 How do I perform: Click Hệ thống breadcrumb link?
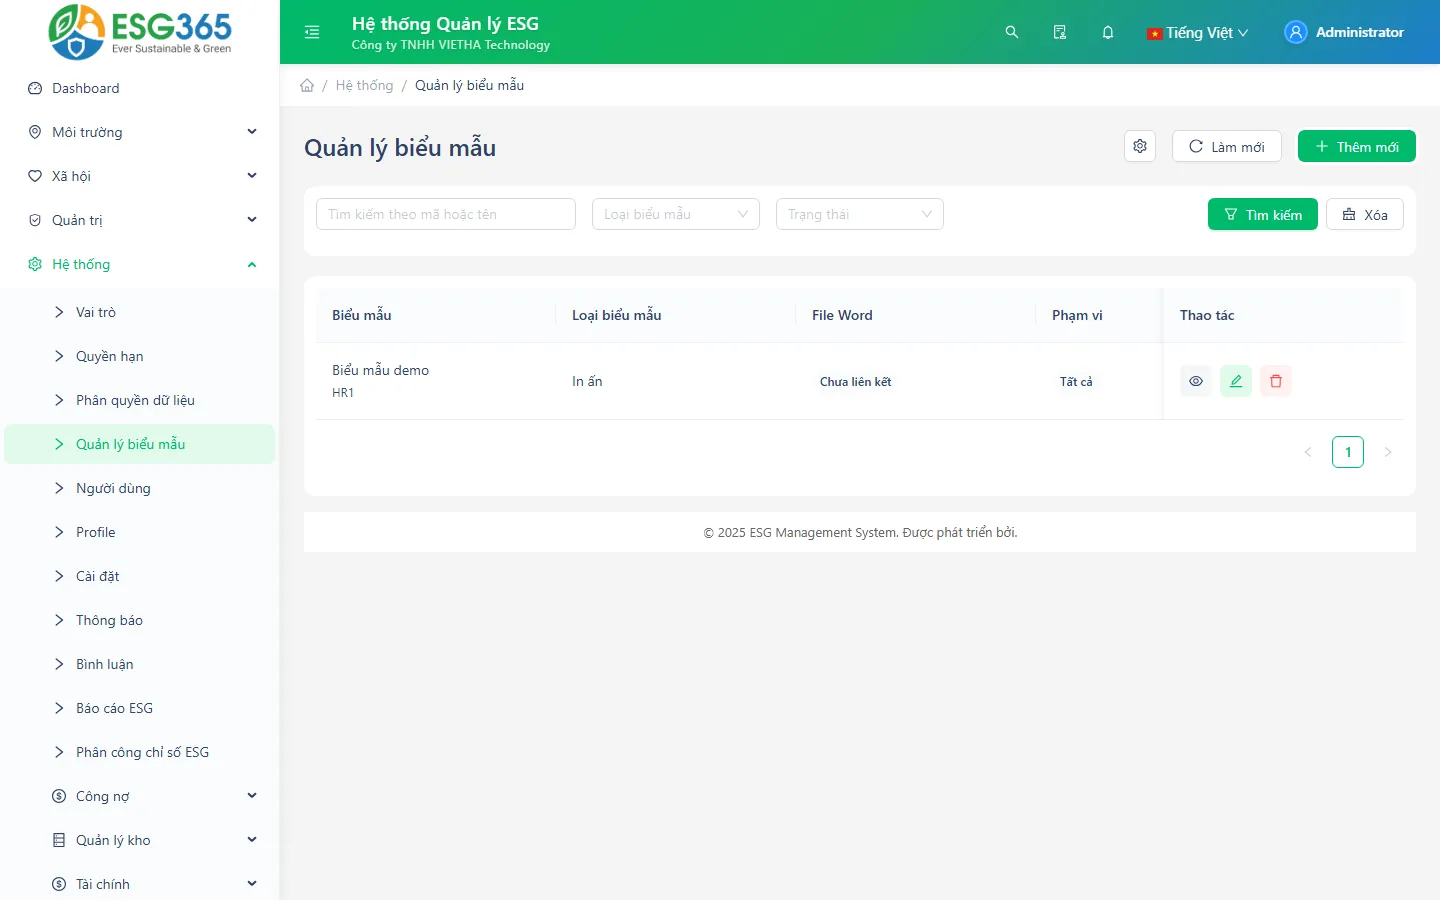(364, 86)
